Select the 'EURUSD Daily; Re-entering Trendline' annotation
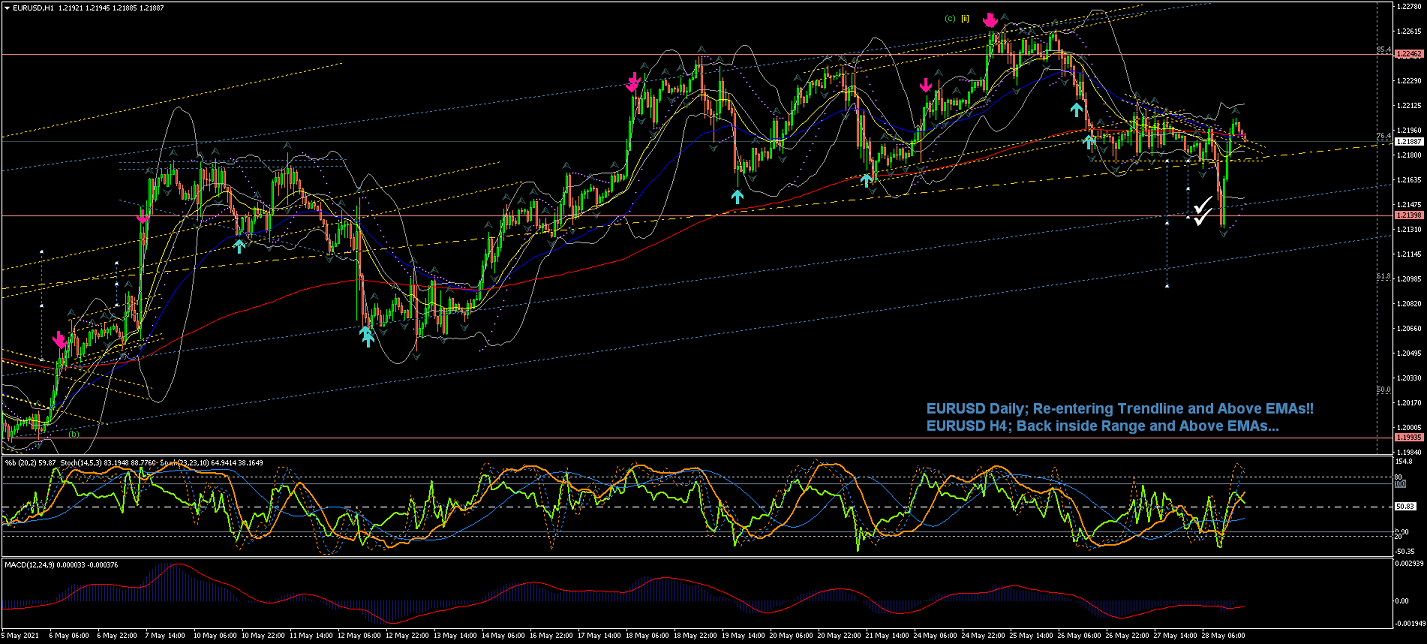 tap(1120, 409)
